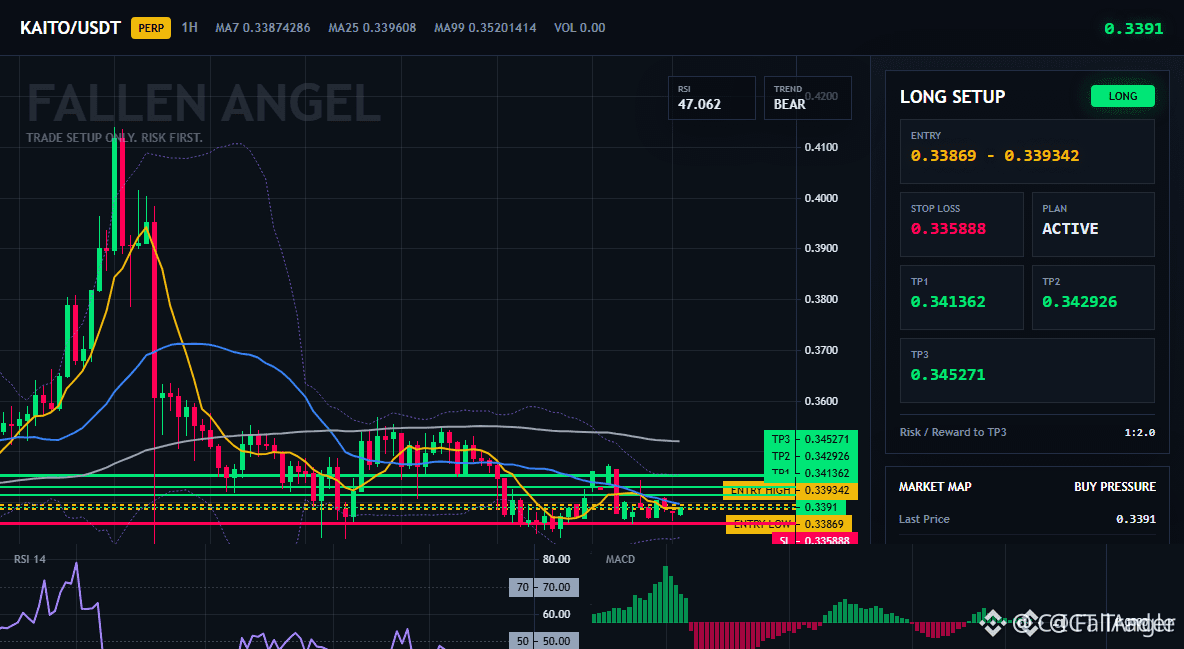This screenshot has width=1184, height=649.
Task: Click the 0.3700 price axis label
Action: point(821,351)
